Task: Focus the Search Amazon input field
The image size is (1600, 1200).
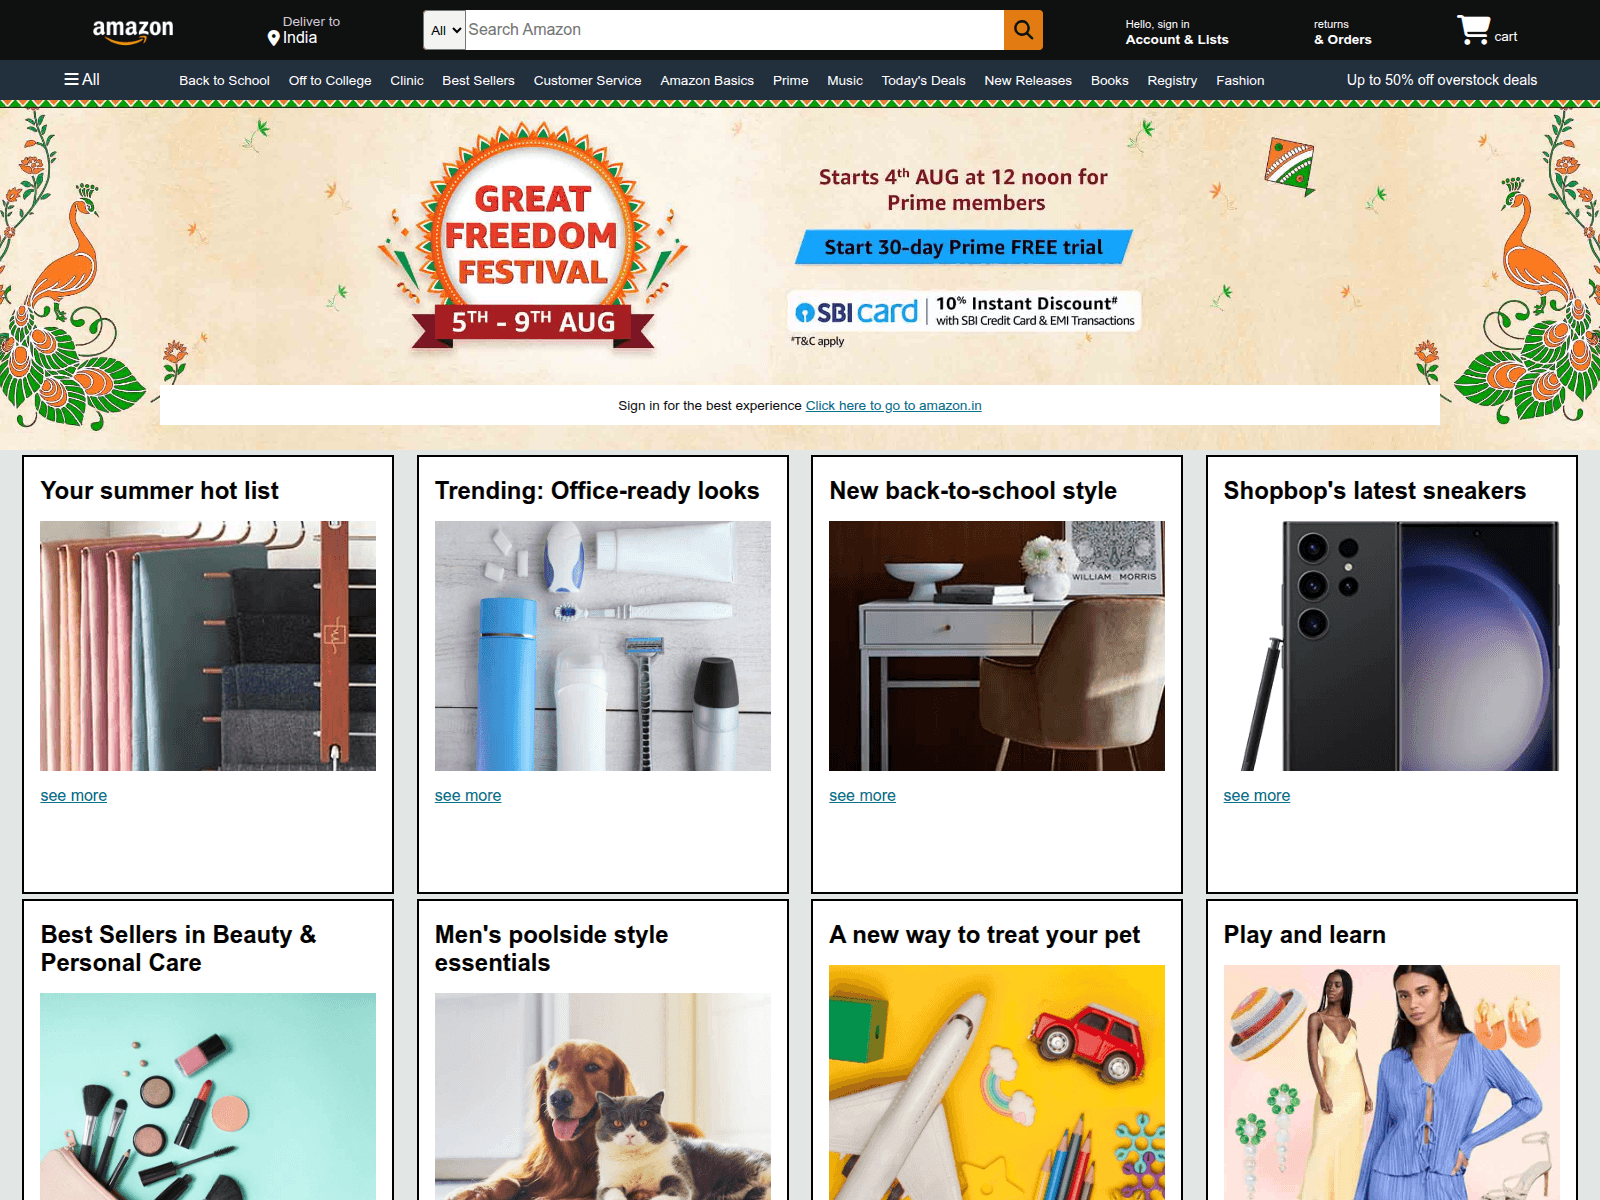Action: pyautogui.click(x=735, y=30)
